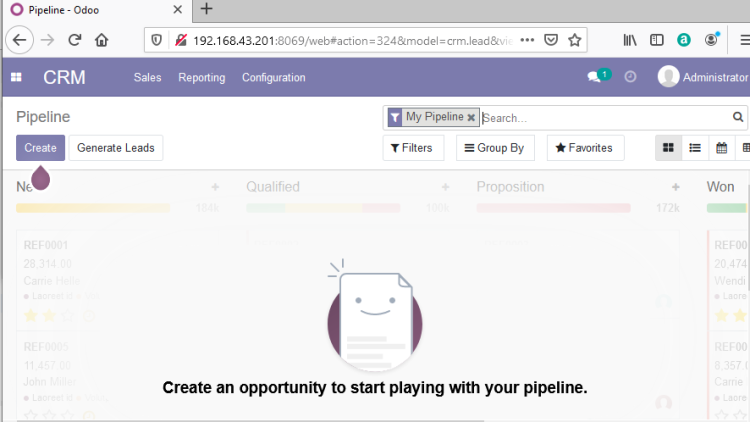Click the green 'a' extension icon
Image resolution: width=750 pixels, height=422 pixels.
tap(684, 40)
